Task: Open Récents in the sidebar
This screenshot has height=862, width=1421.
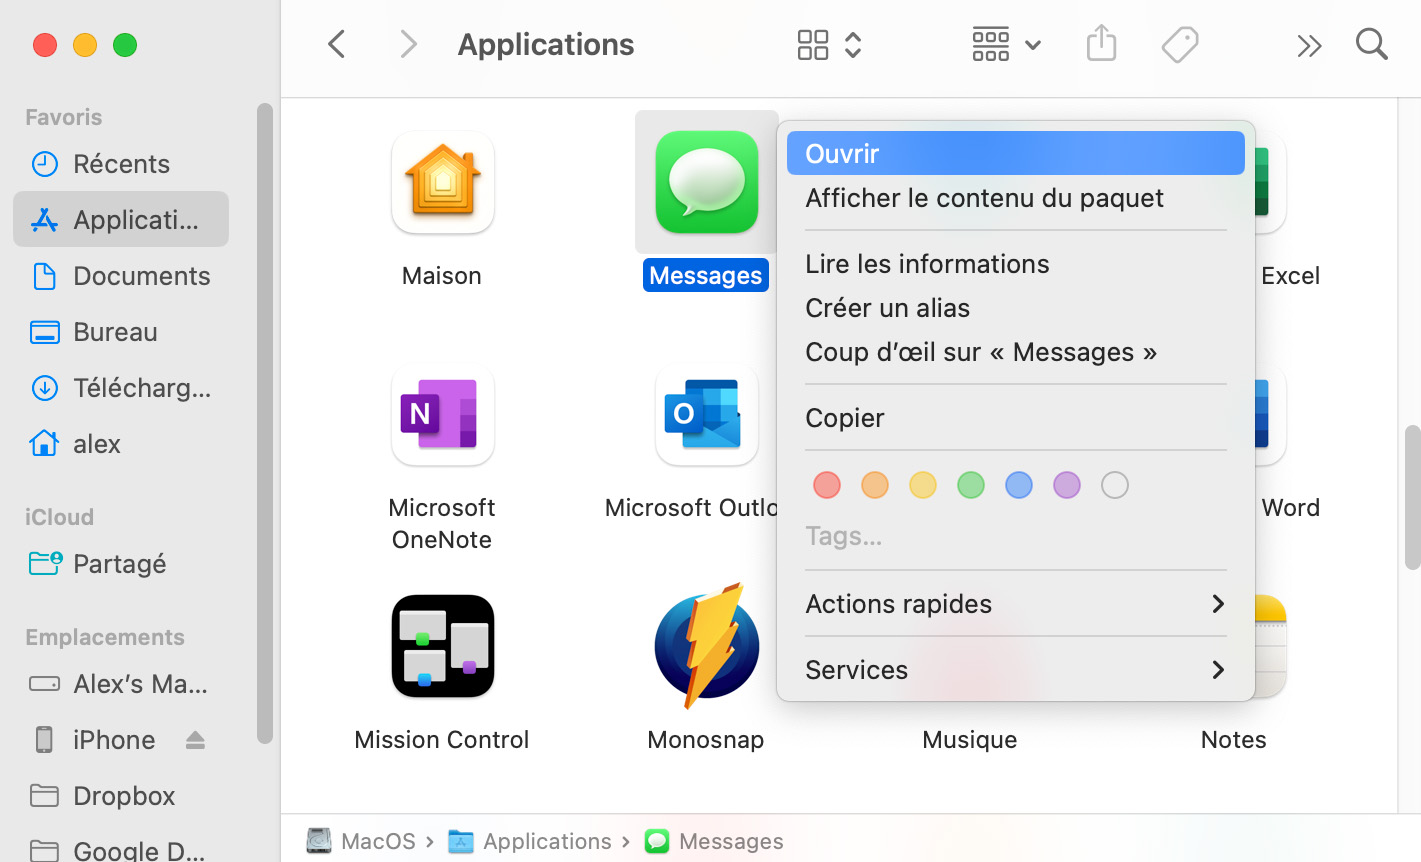Action: 121,164
